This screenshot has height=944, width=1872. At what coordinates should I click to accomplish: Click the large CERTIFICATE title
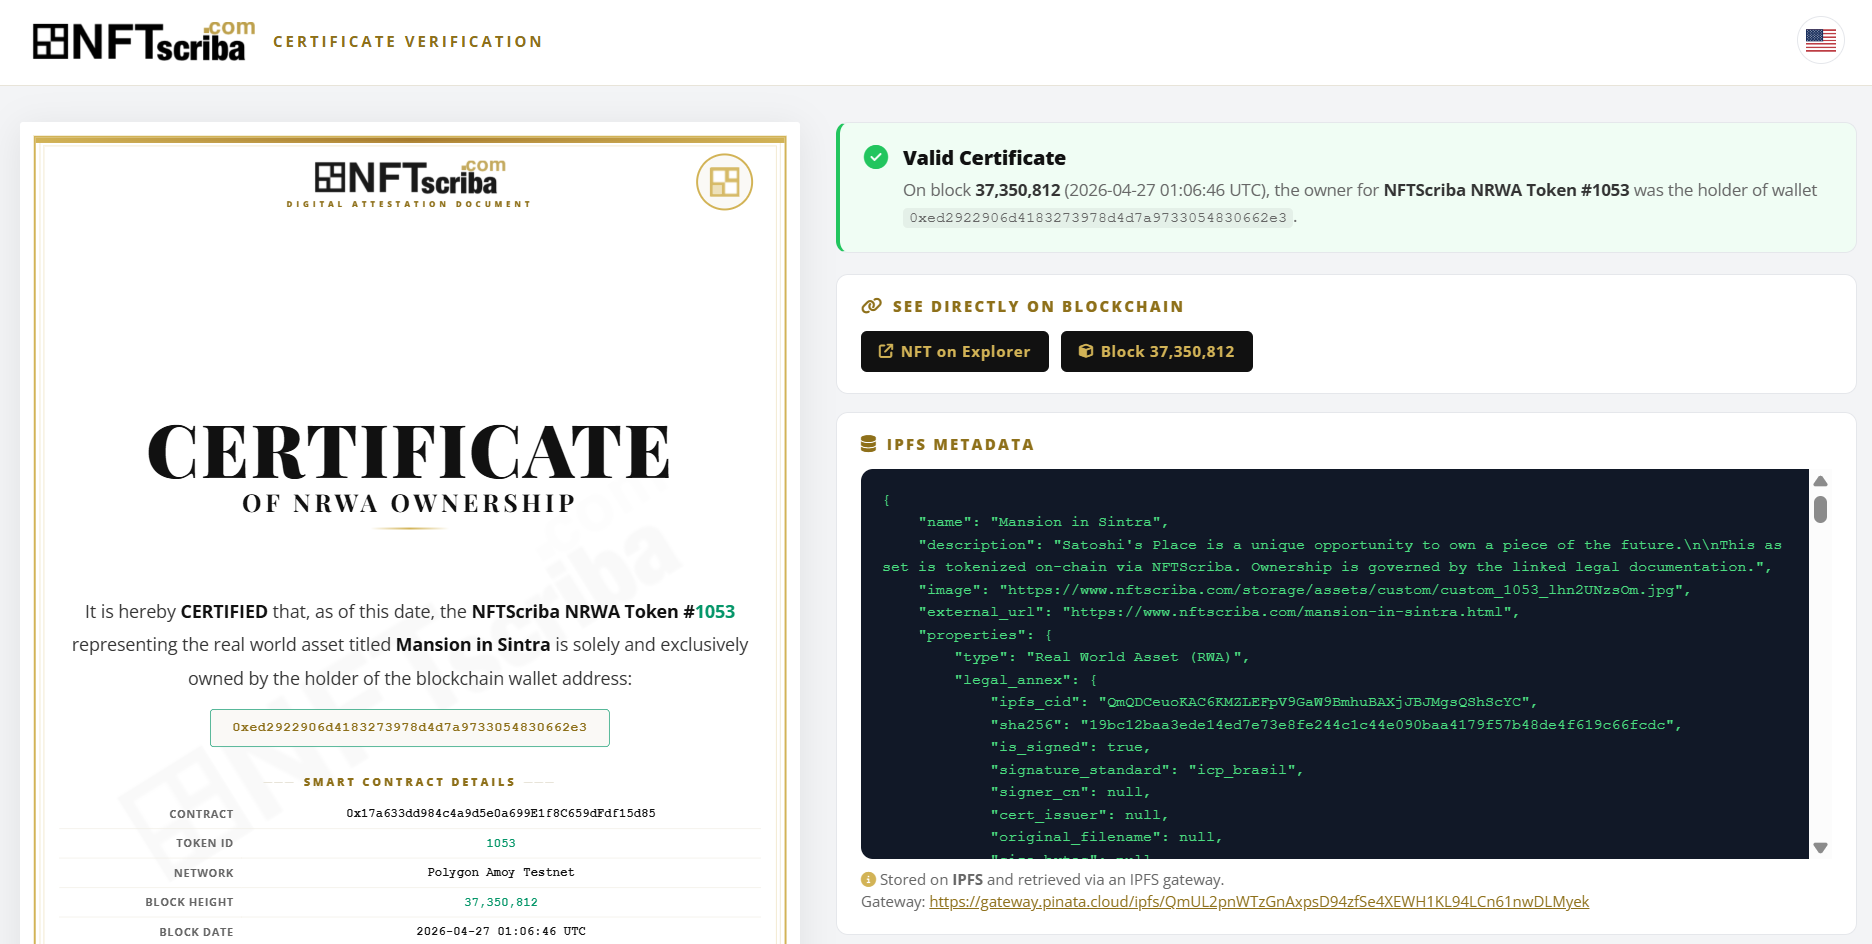(x=409, y=452)
